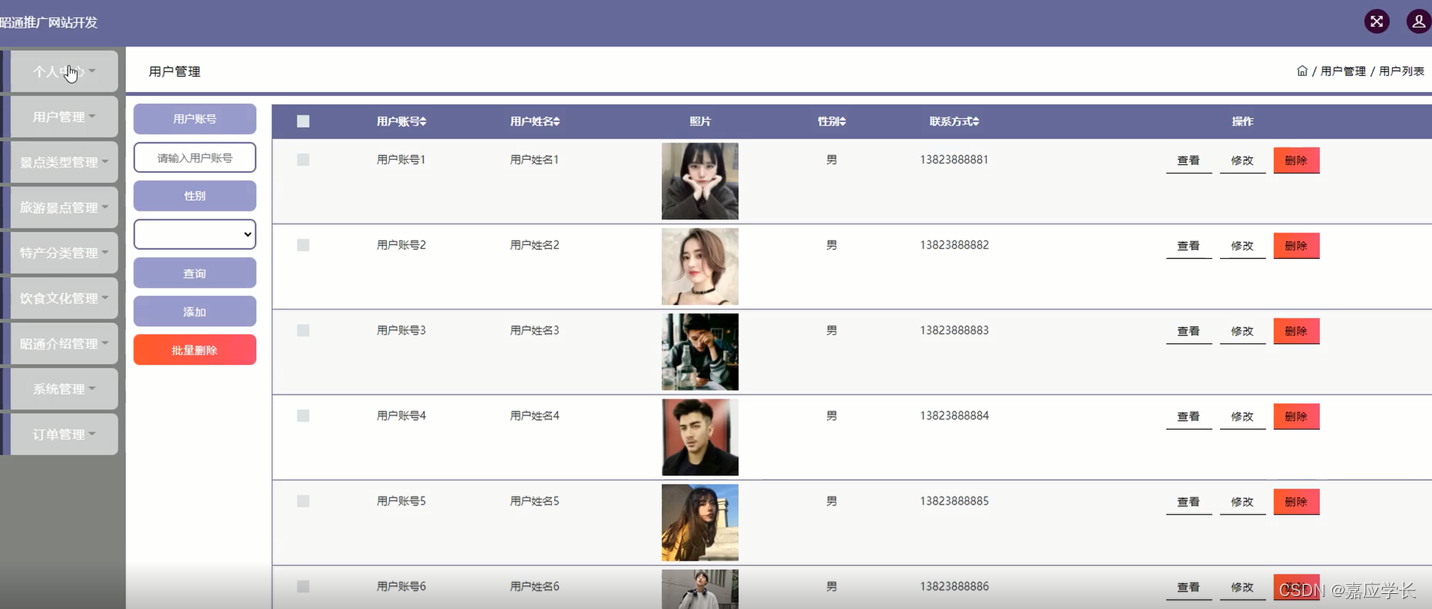The width and height of the screenshot is (1432, 609).
Task: Click the 性别 filter label button
Action: click(195, 196)
